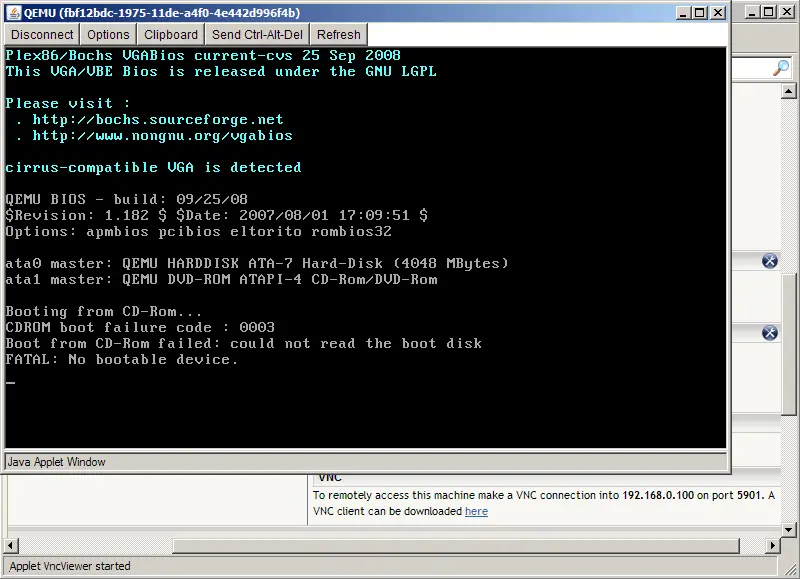
Task: Click the Disconnect button in the VNC viewer
Action: click(42, 35)
